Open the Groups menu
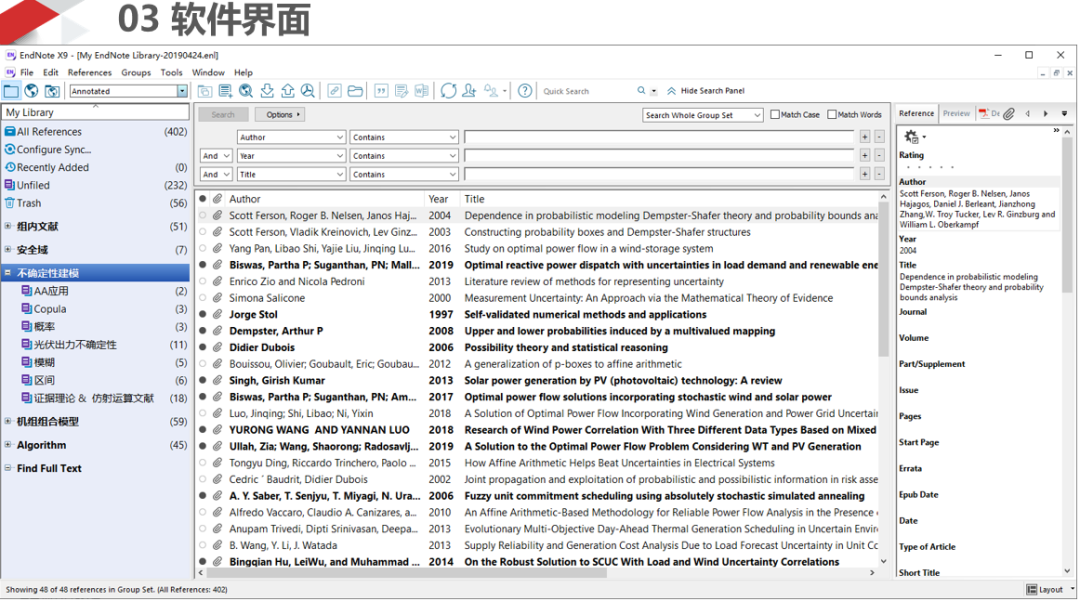The image size is (1080, 601). point(136,72)
